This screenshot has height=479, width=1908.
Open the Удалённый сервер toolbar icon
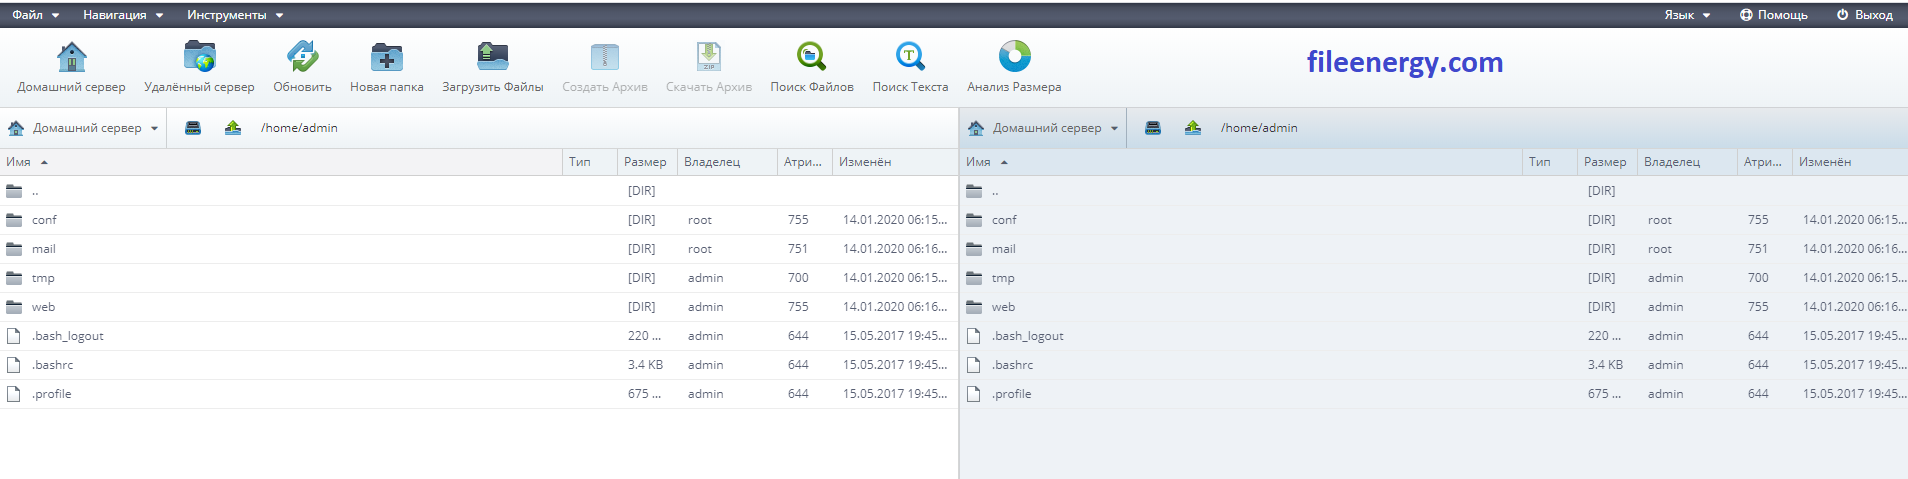pos(199,57)
